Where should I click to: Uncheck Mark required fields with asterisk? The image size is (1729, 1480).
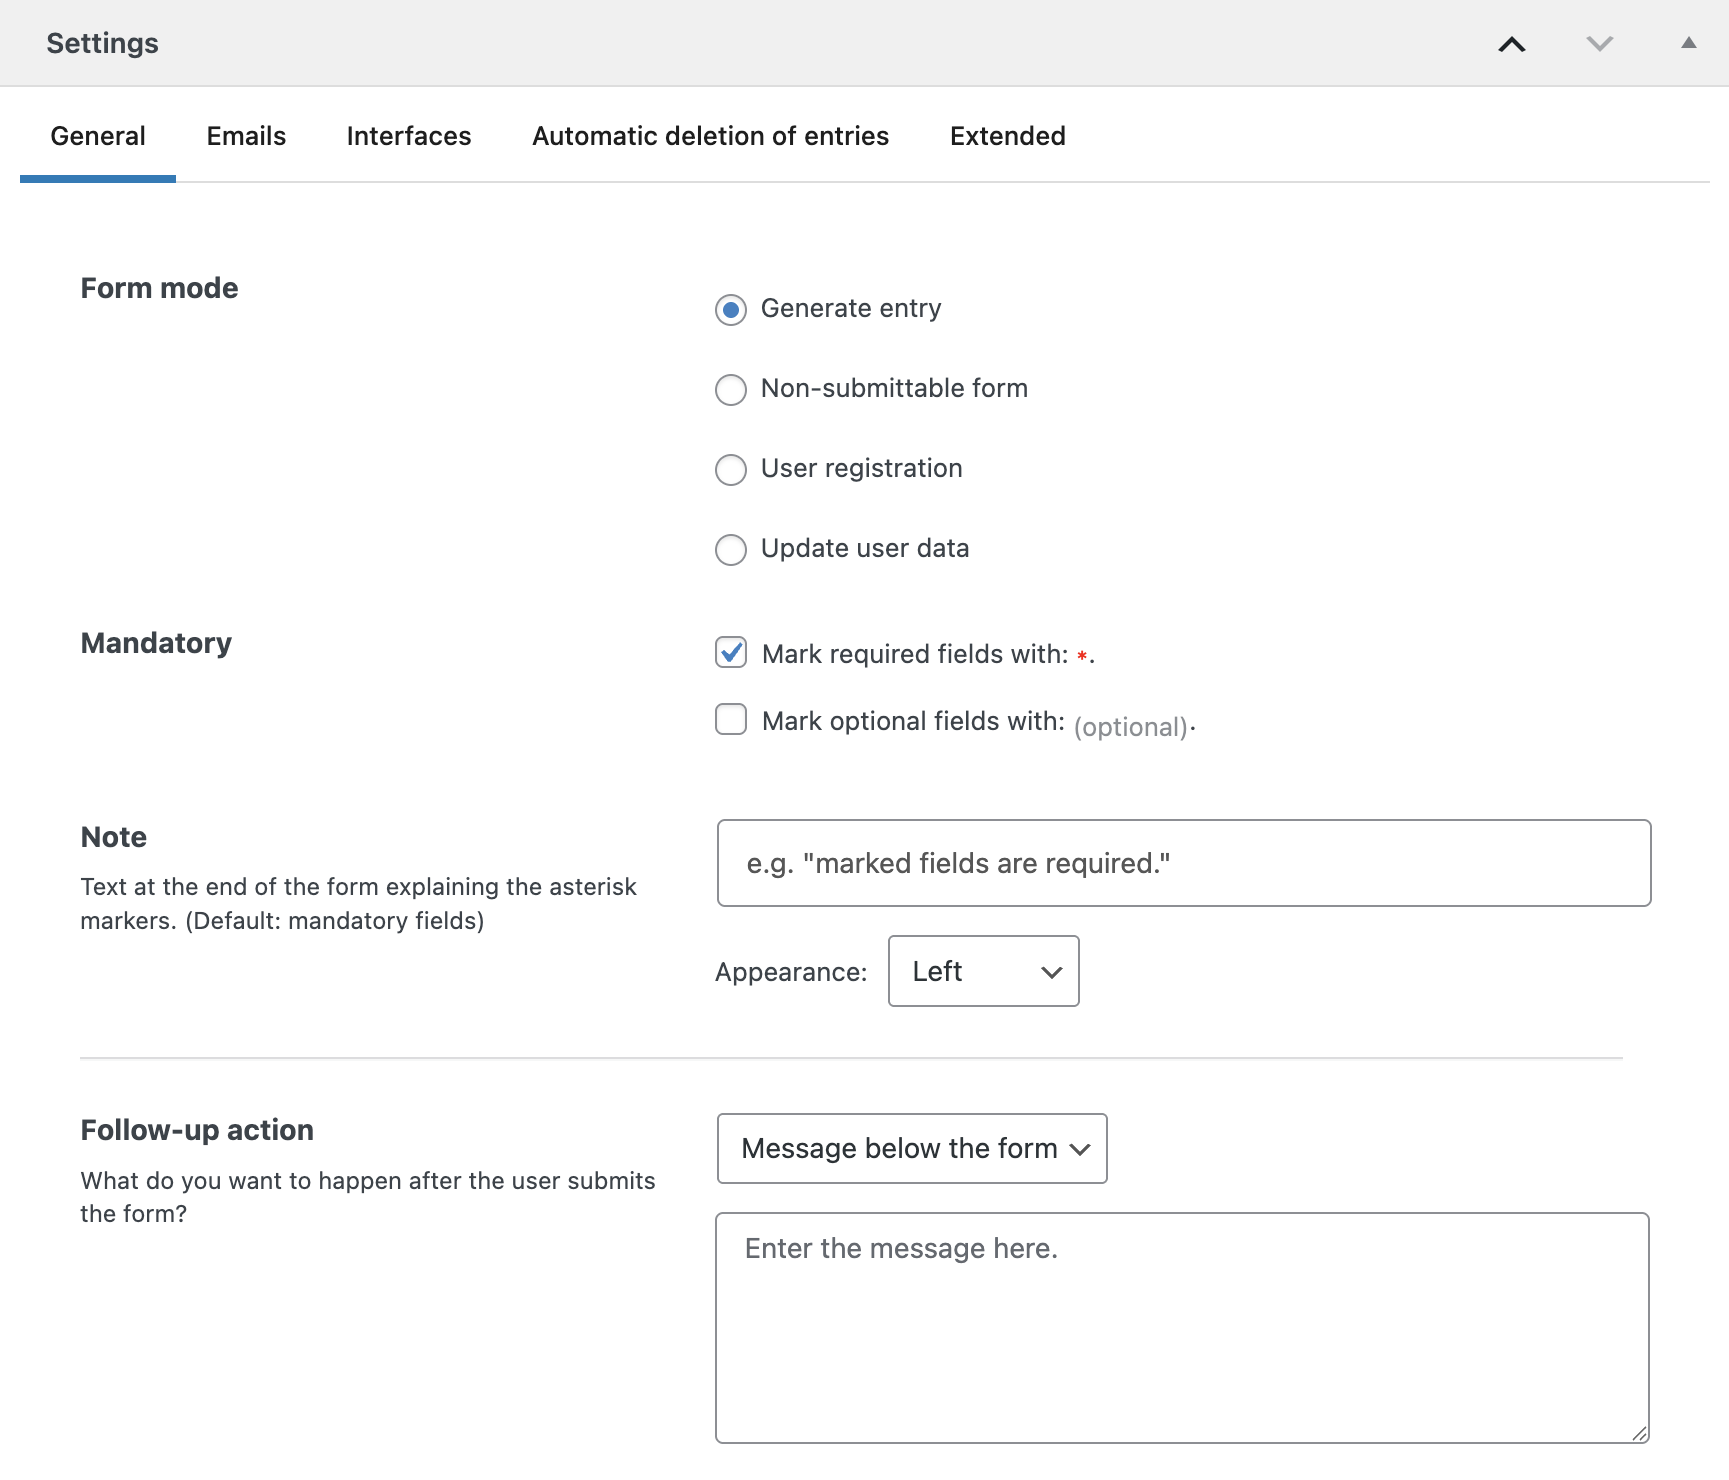(731, 653)
